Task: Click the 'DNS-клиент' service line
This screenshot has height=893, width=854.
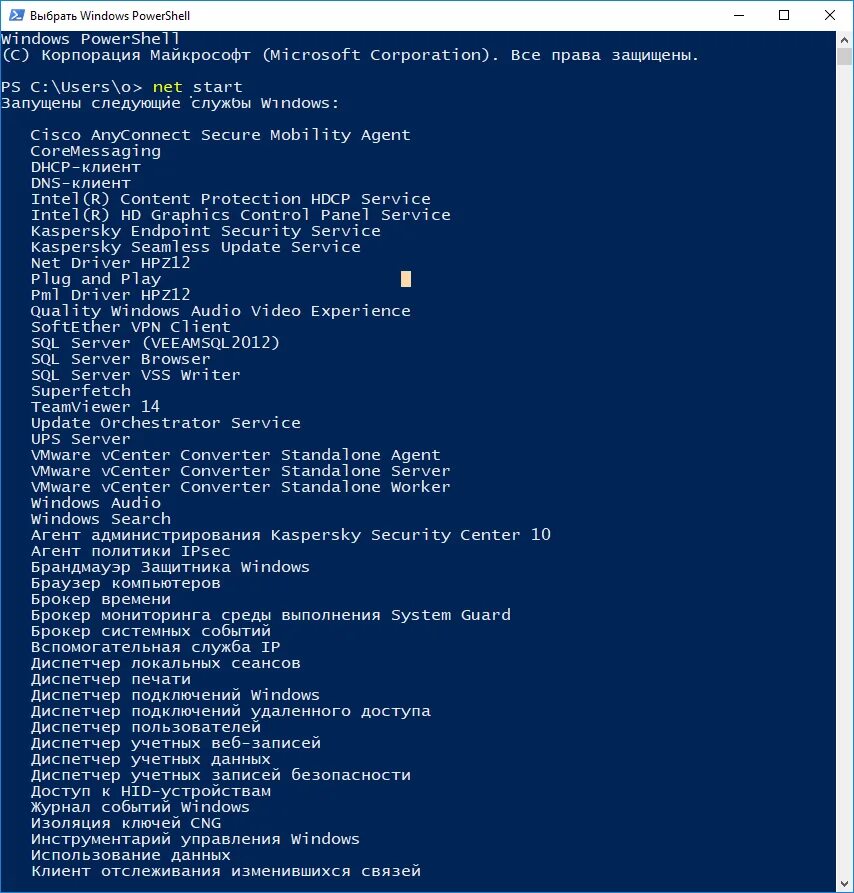Action: pyautogui.click(x=81, y=183)
